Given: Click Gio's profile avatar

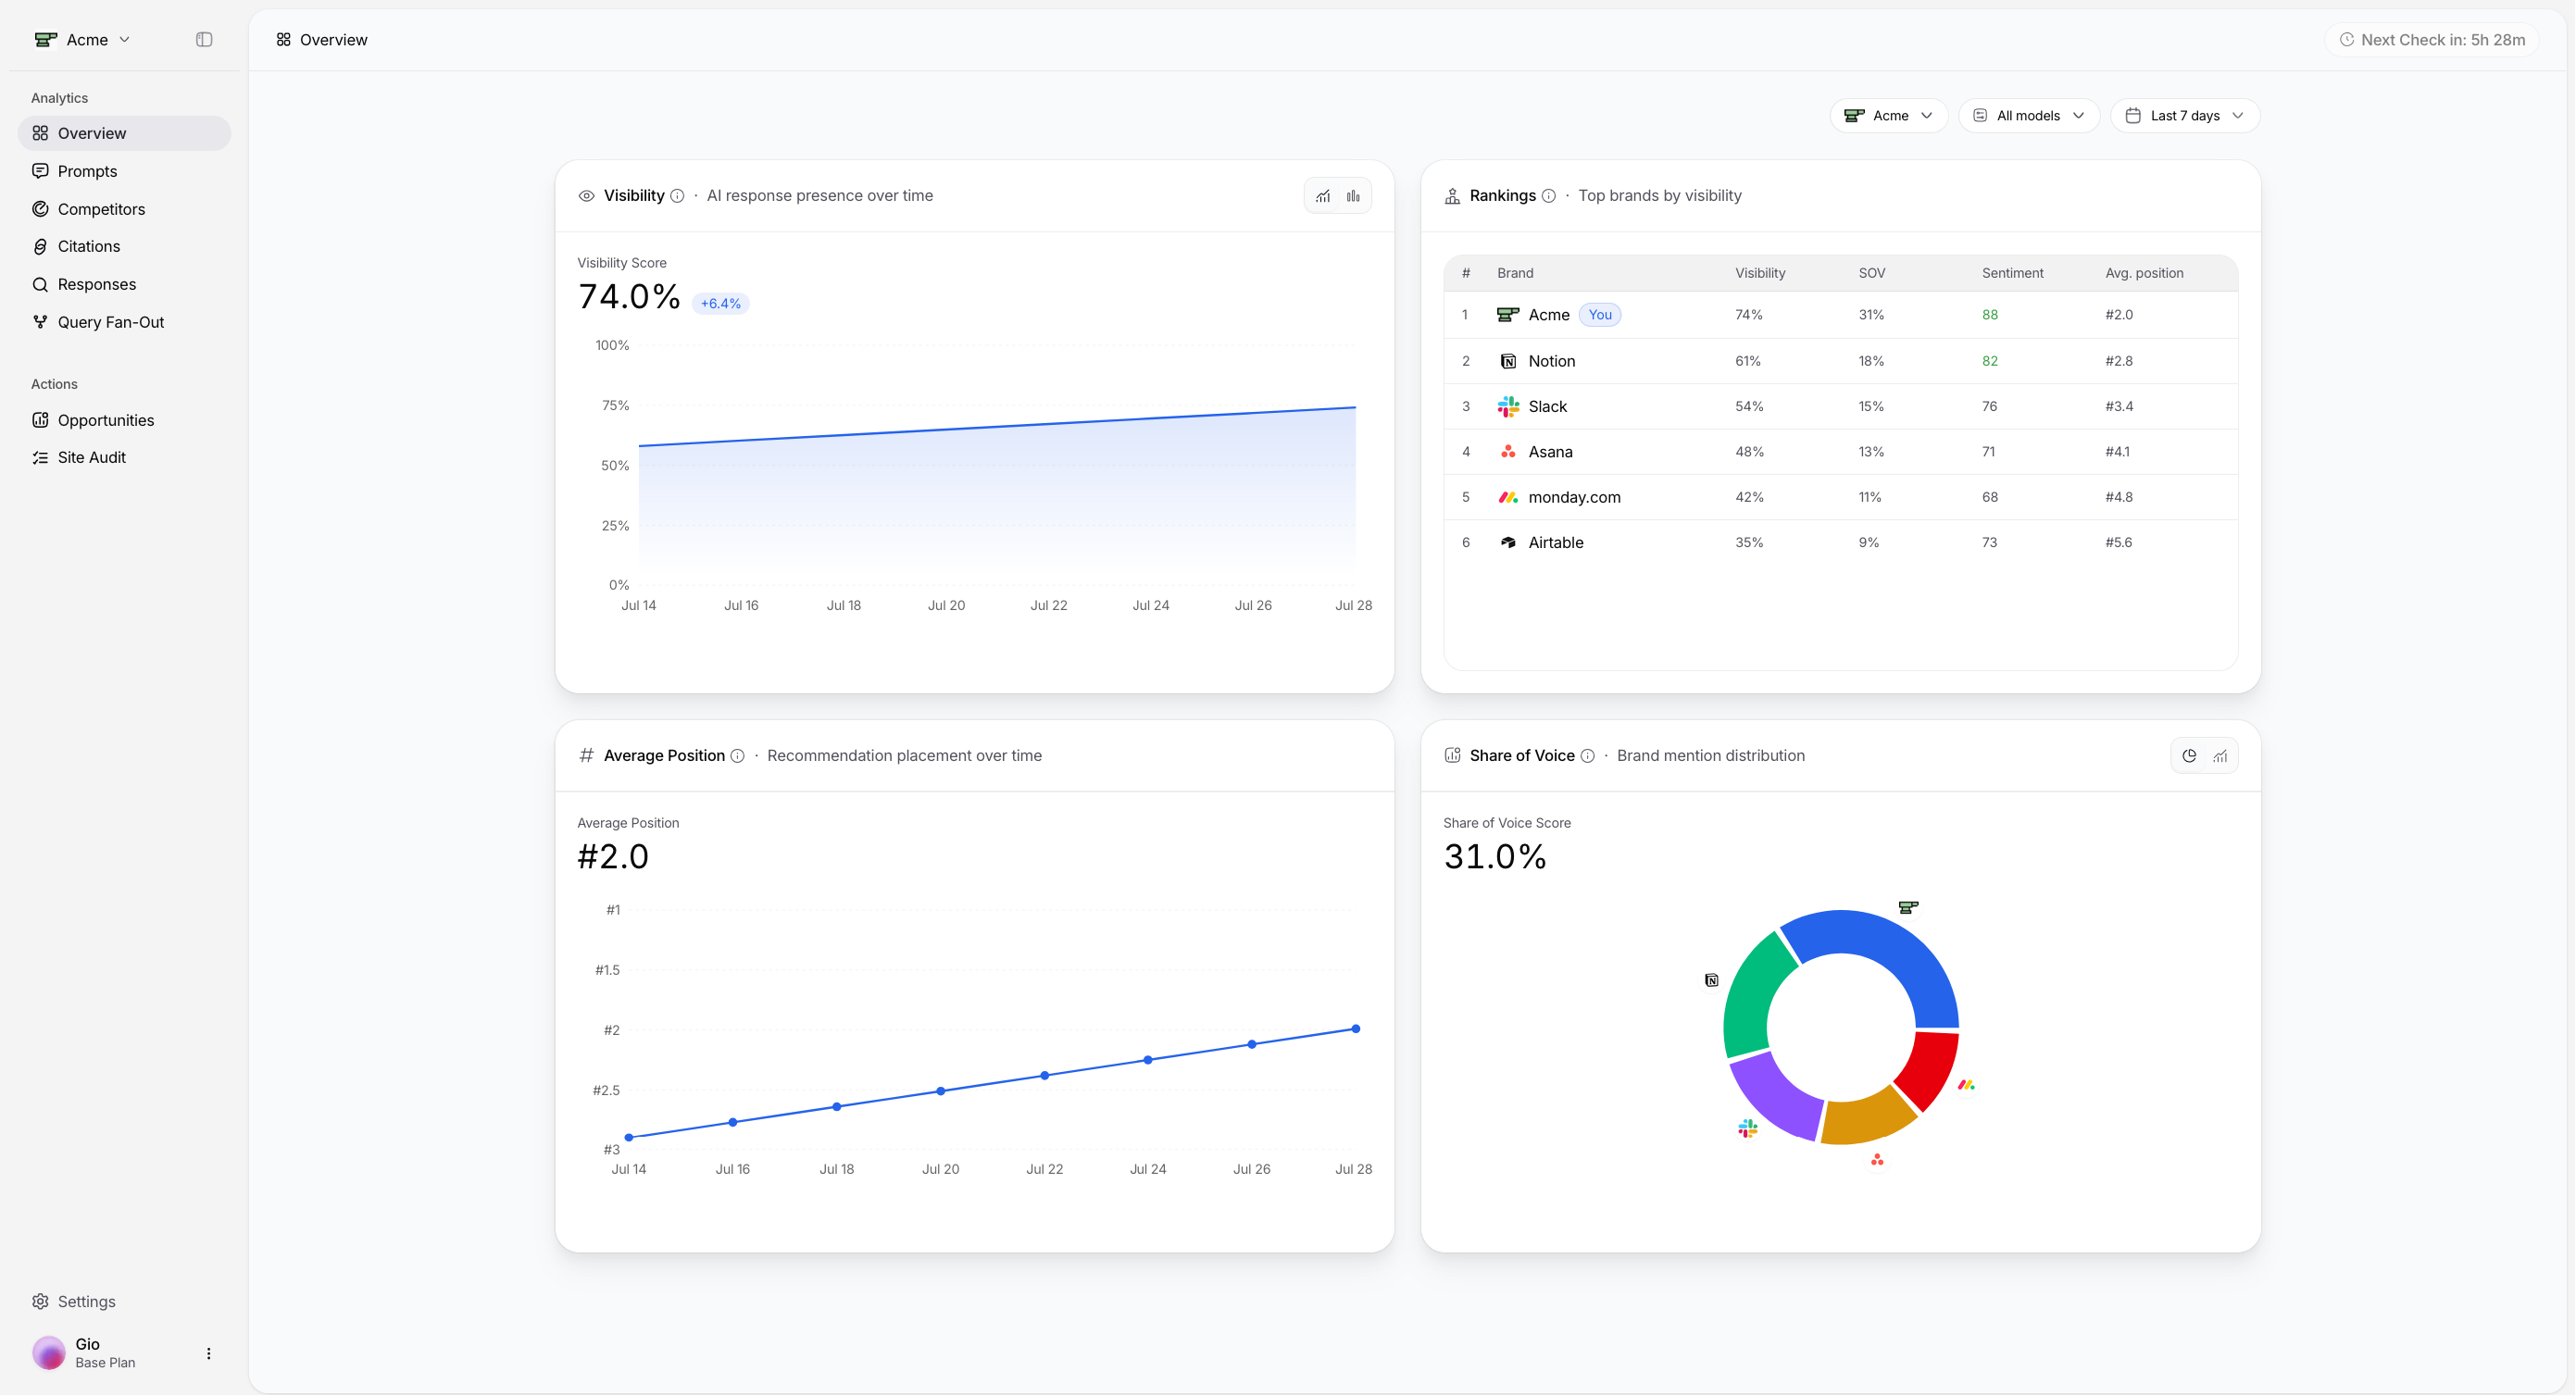Looking at the screenshot, I should (x=49, y=1353).
